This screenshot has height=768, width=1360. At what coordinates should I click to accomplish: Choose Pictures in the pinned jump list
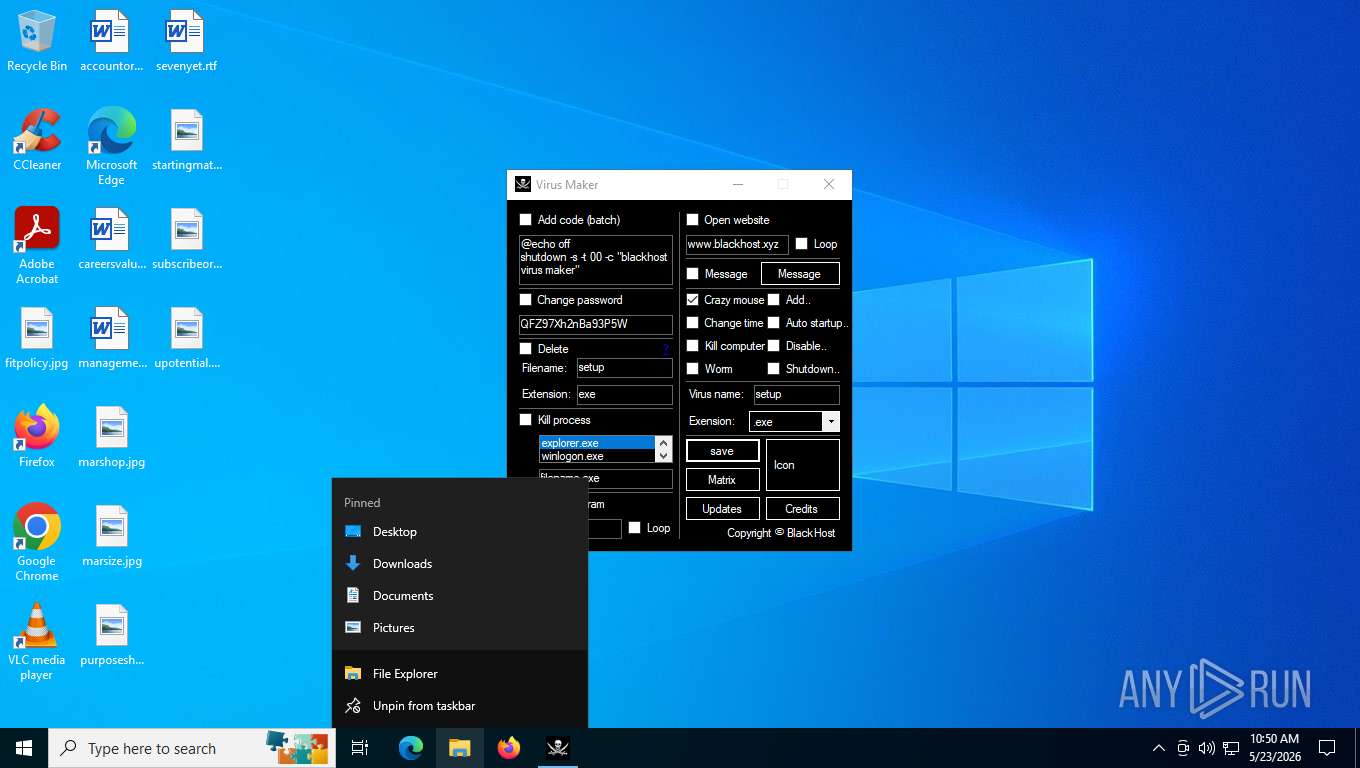pyautogui.click(x=460, y=628)
